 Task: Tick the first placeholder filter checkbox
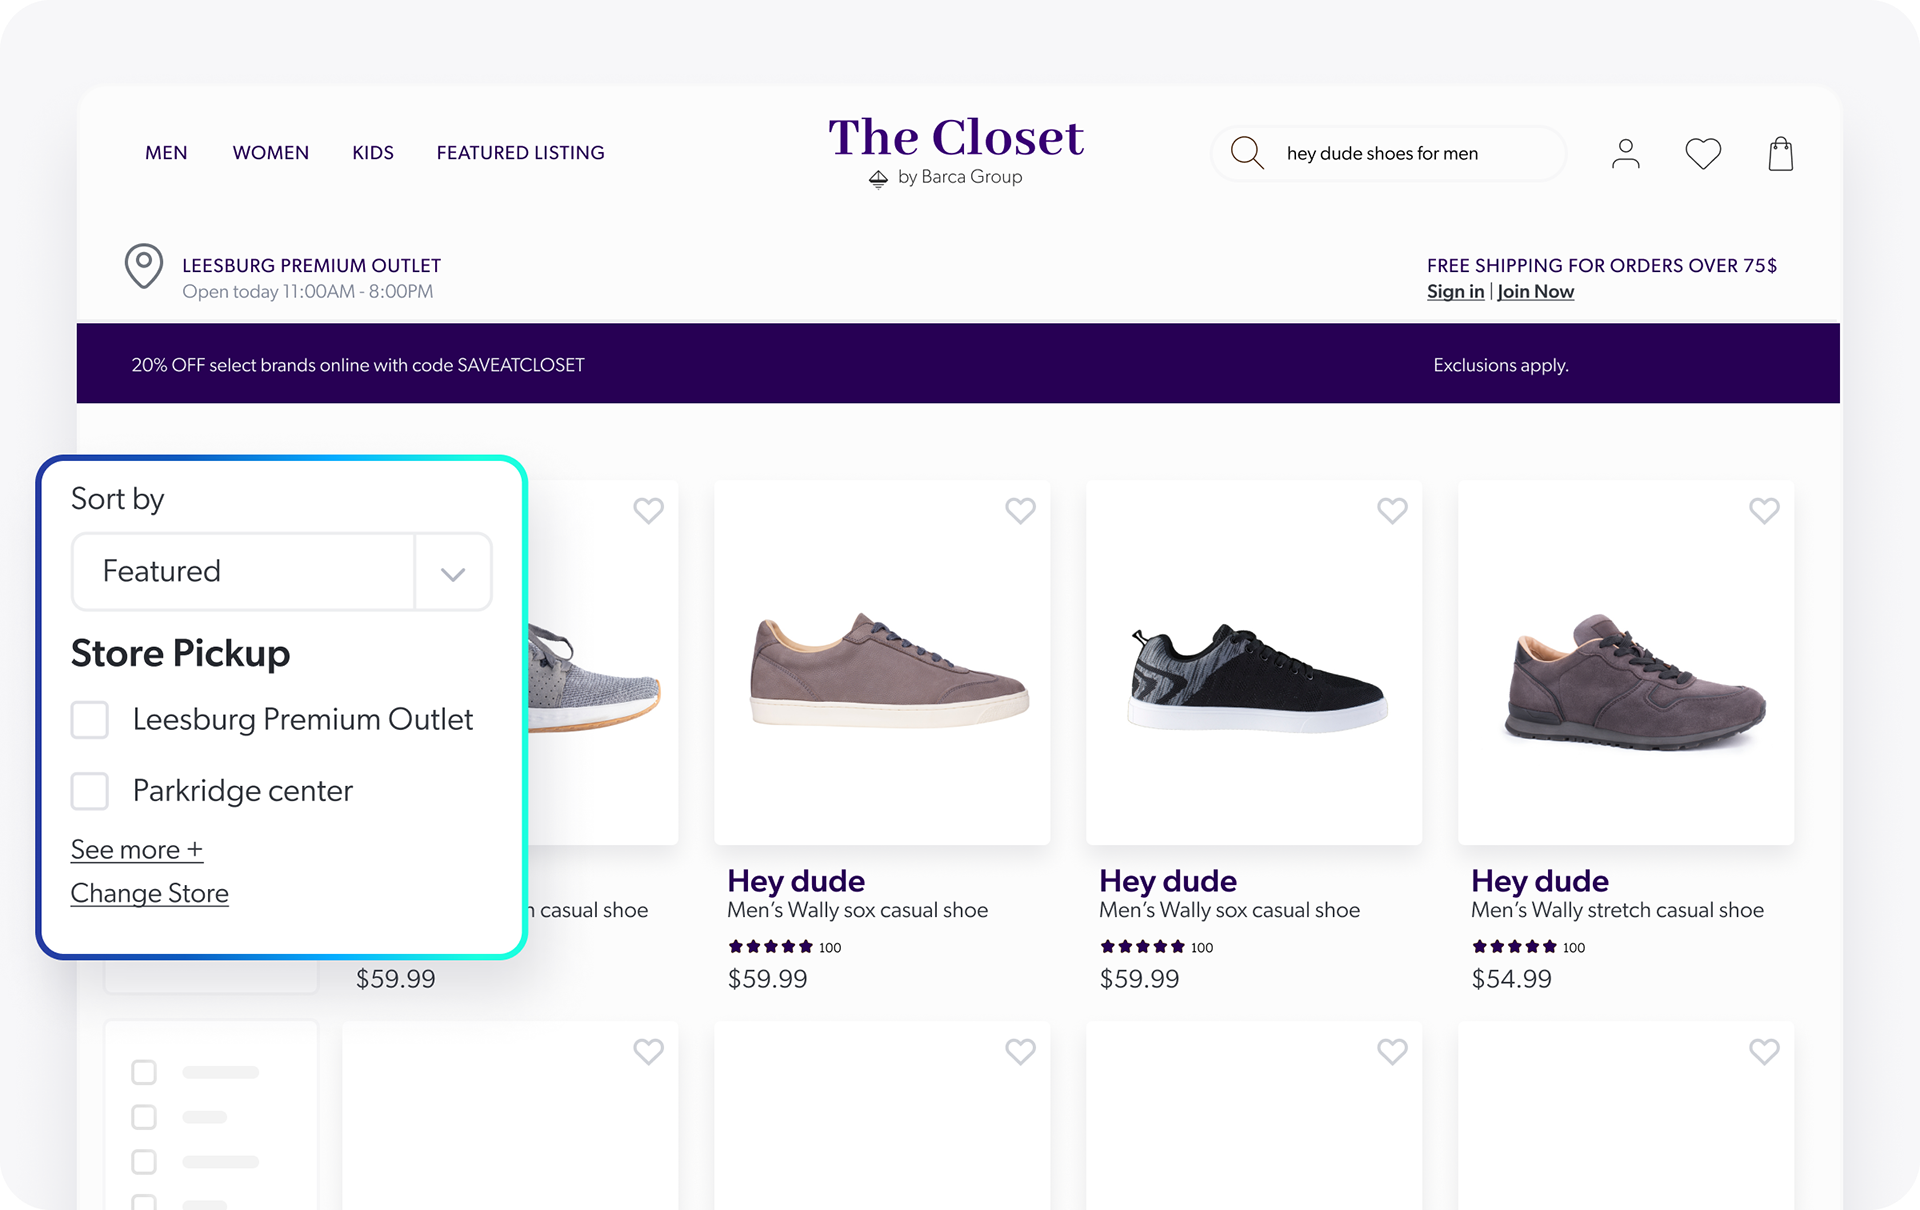pyautogui.click(x=144, y=1072)
